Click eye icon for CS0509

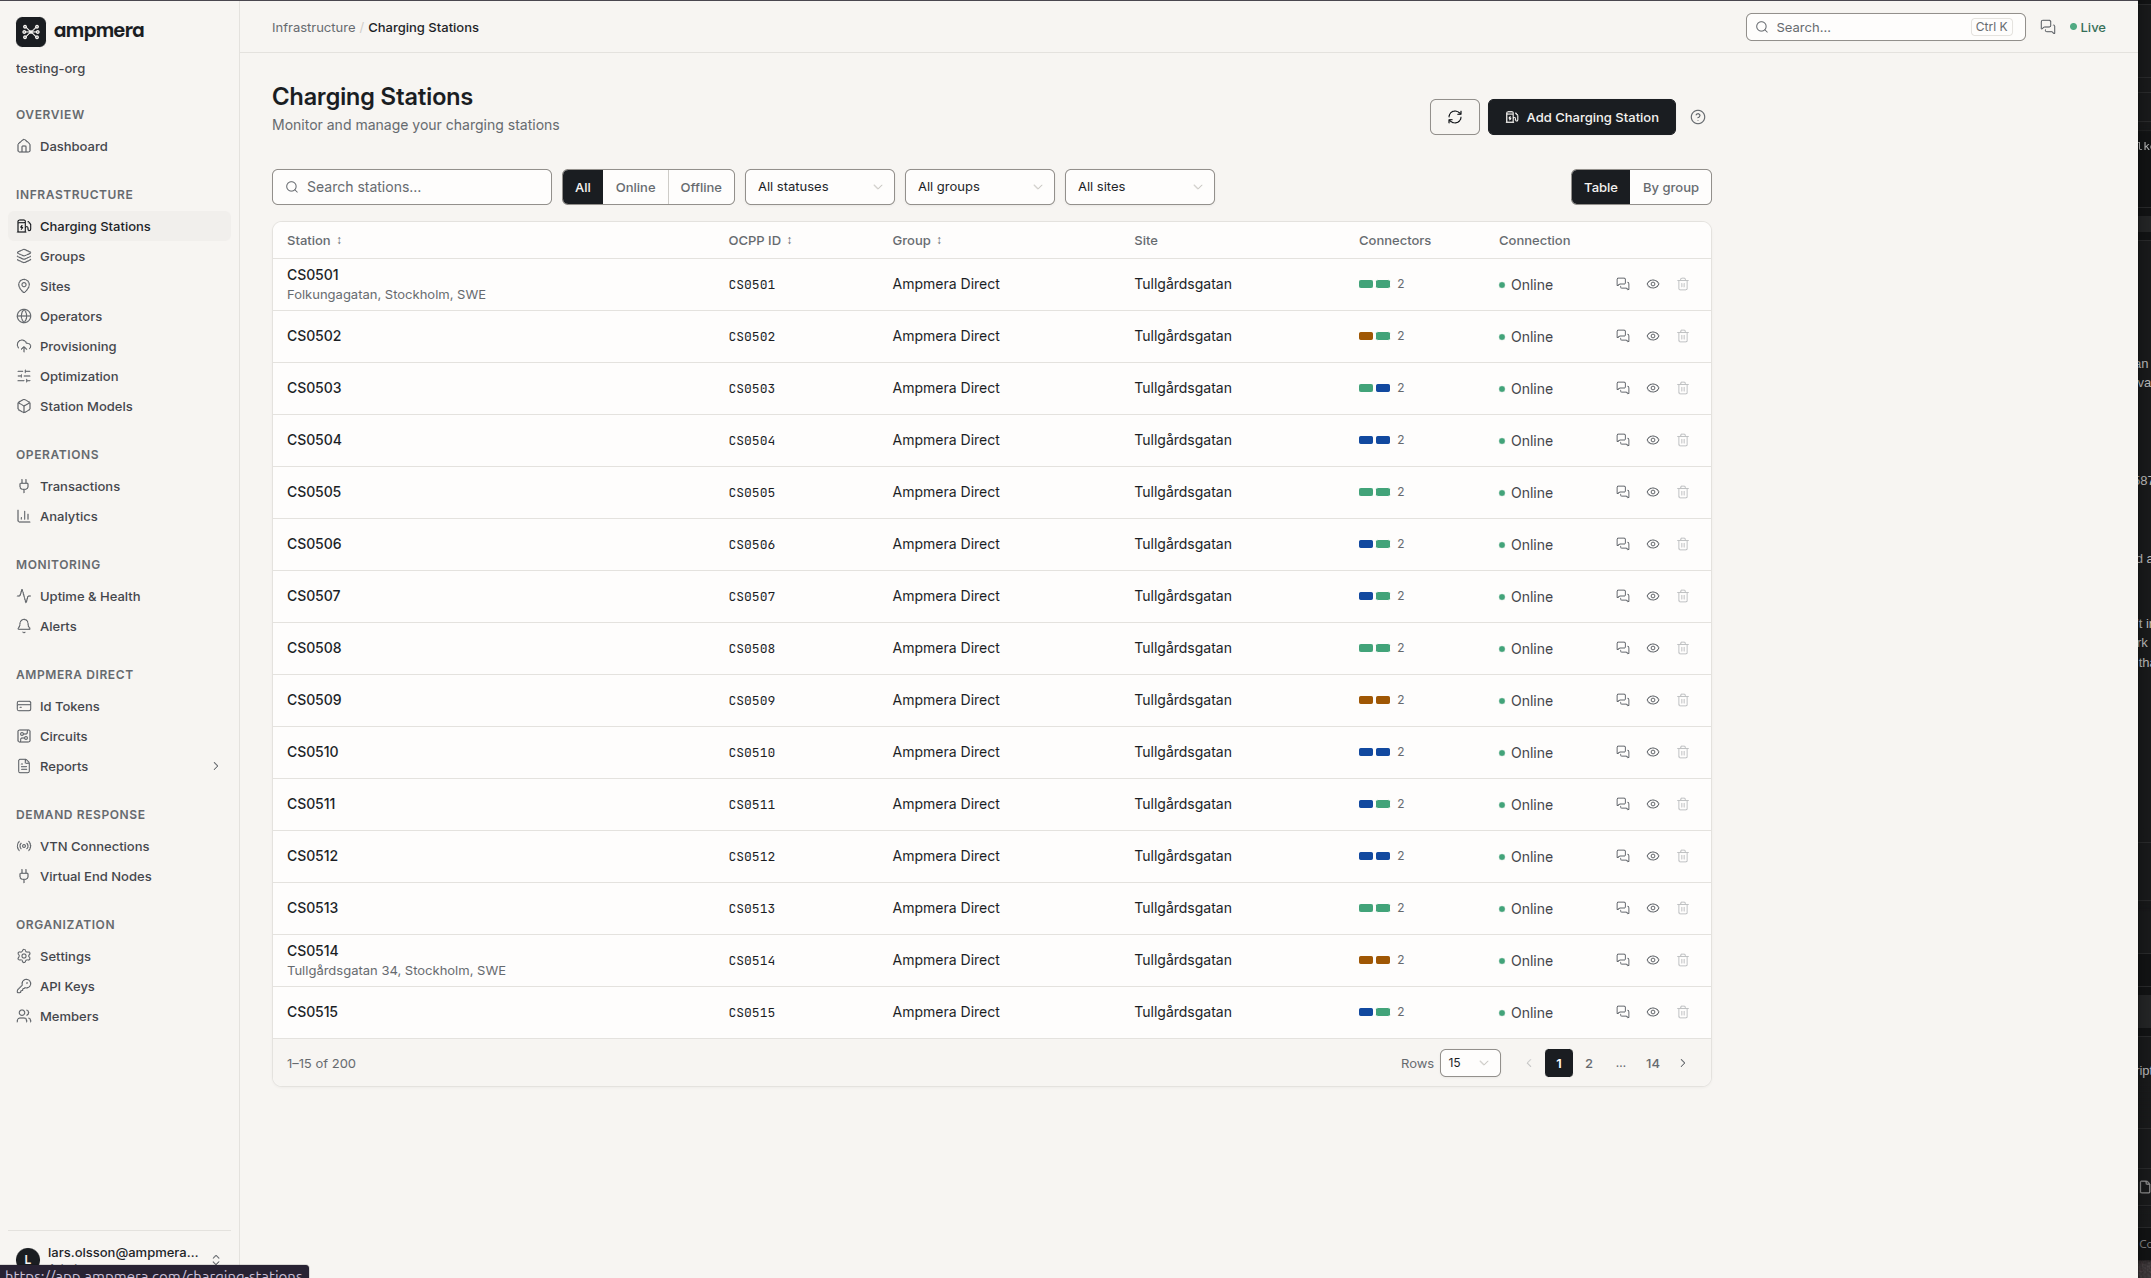(x=1652, y=700)
